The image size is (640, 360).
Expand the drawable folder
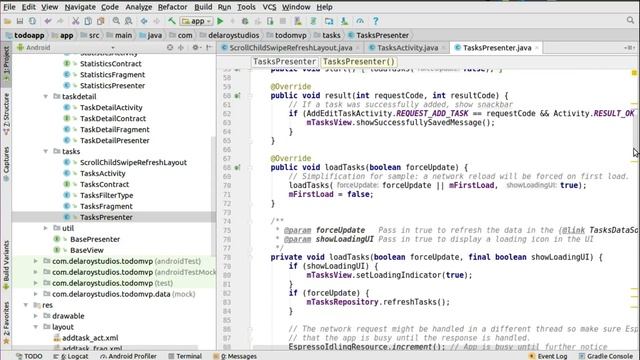tap(36, 316)
